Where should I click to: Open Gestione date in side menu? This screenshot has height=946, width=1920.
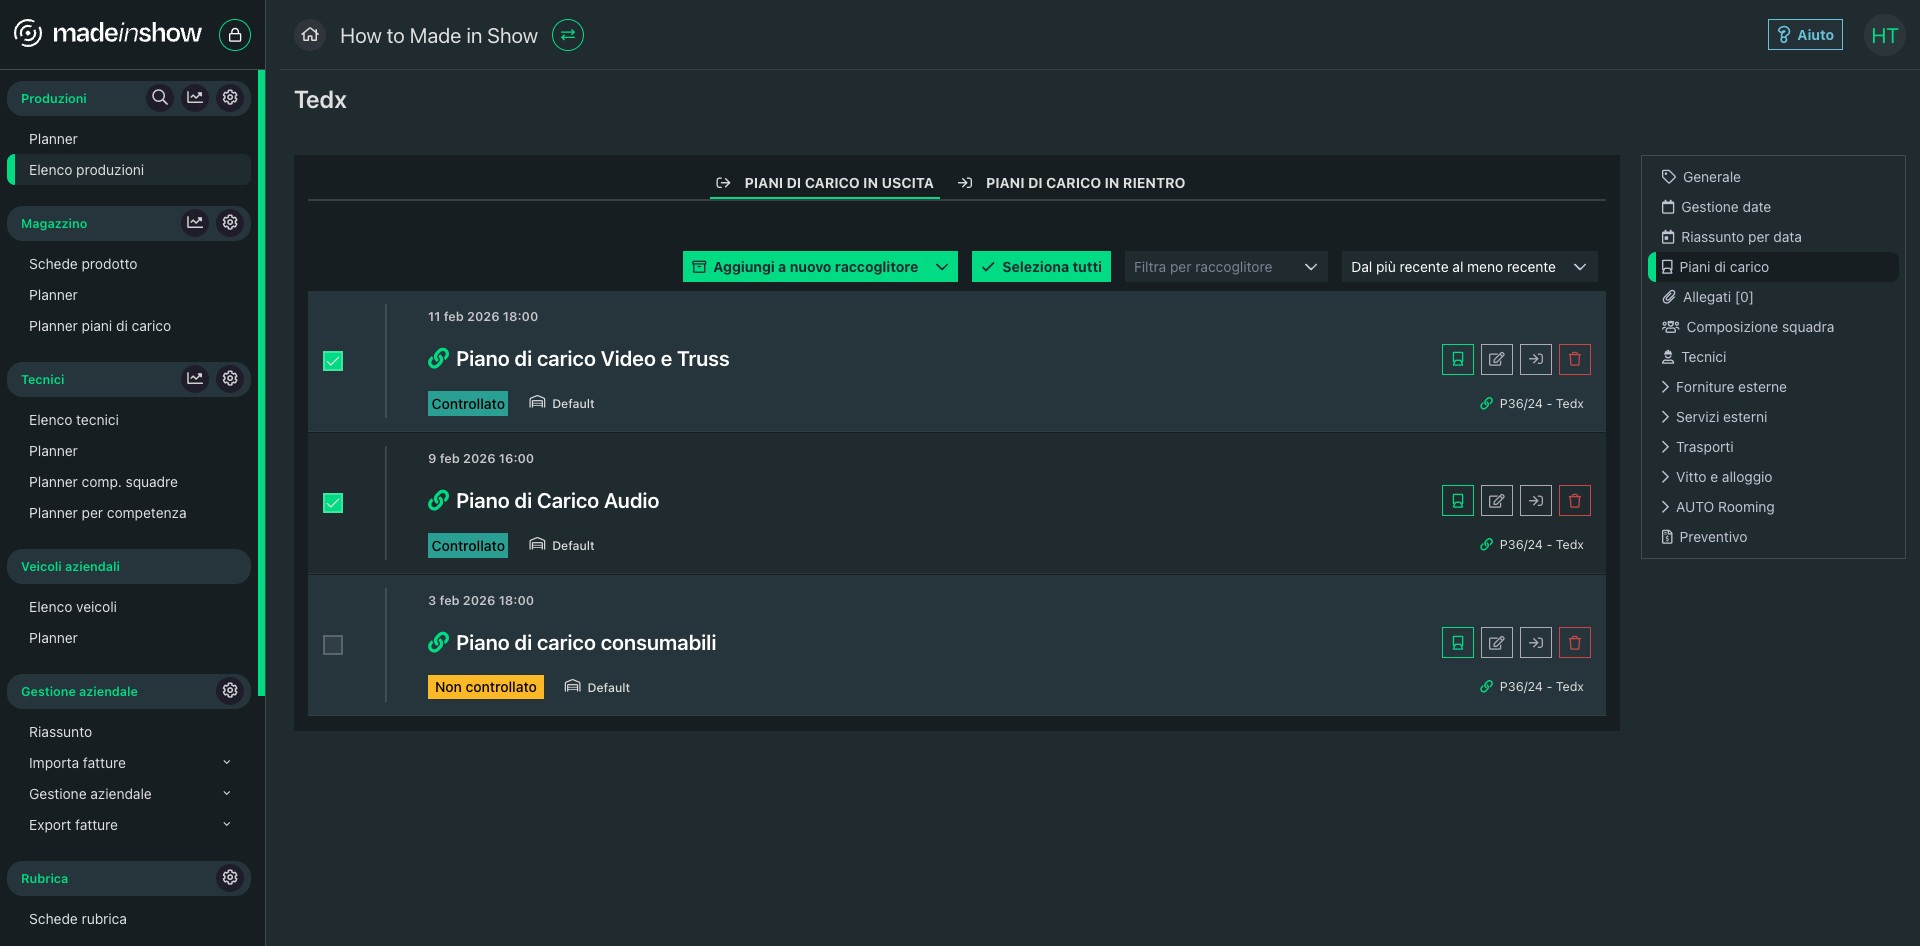(x=1725, y=207)
